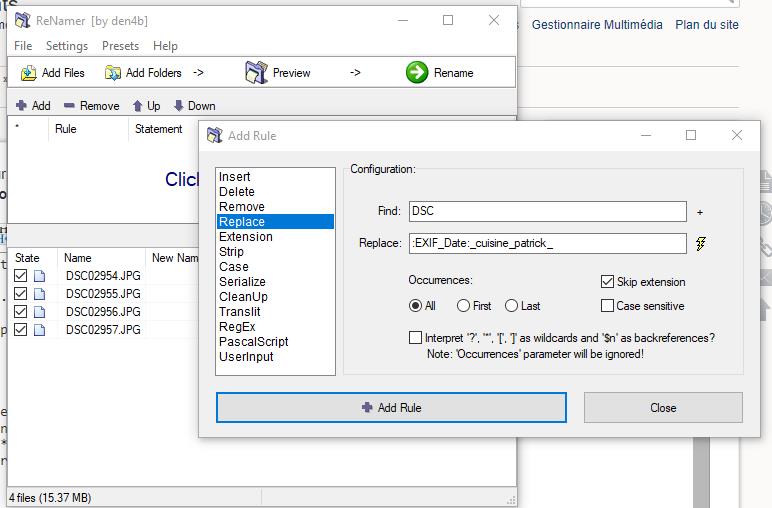Viewport: 772px width, 508px height.
Task: Open the Presets menu
Action: coord(120,45)
